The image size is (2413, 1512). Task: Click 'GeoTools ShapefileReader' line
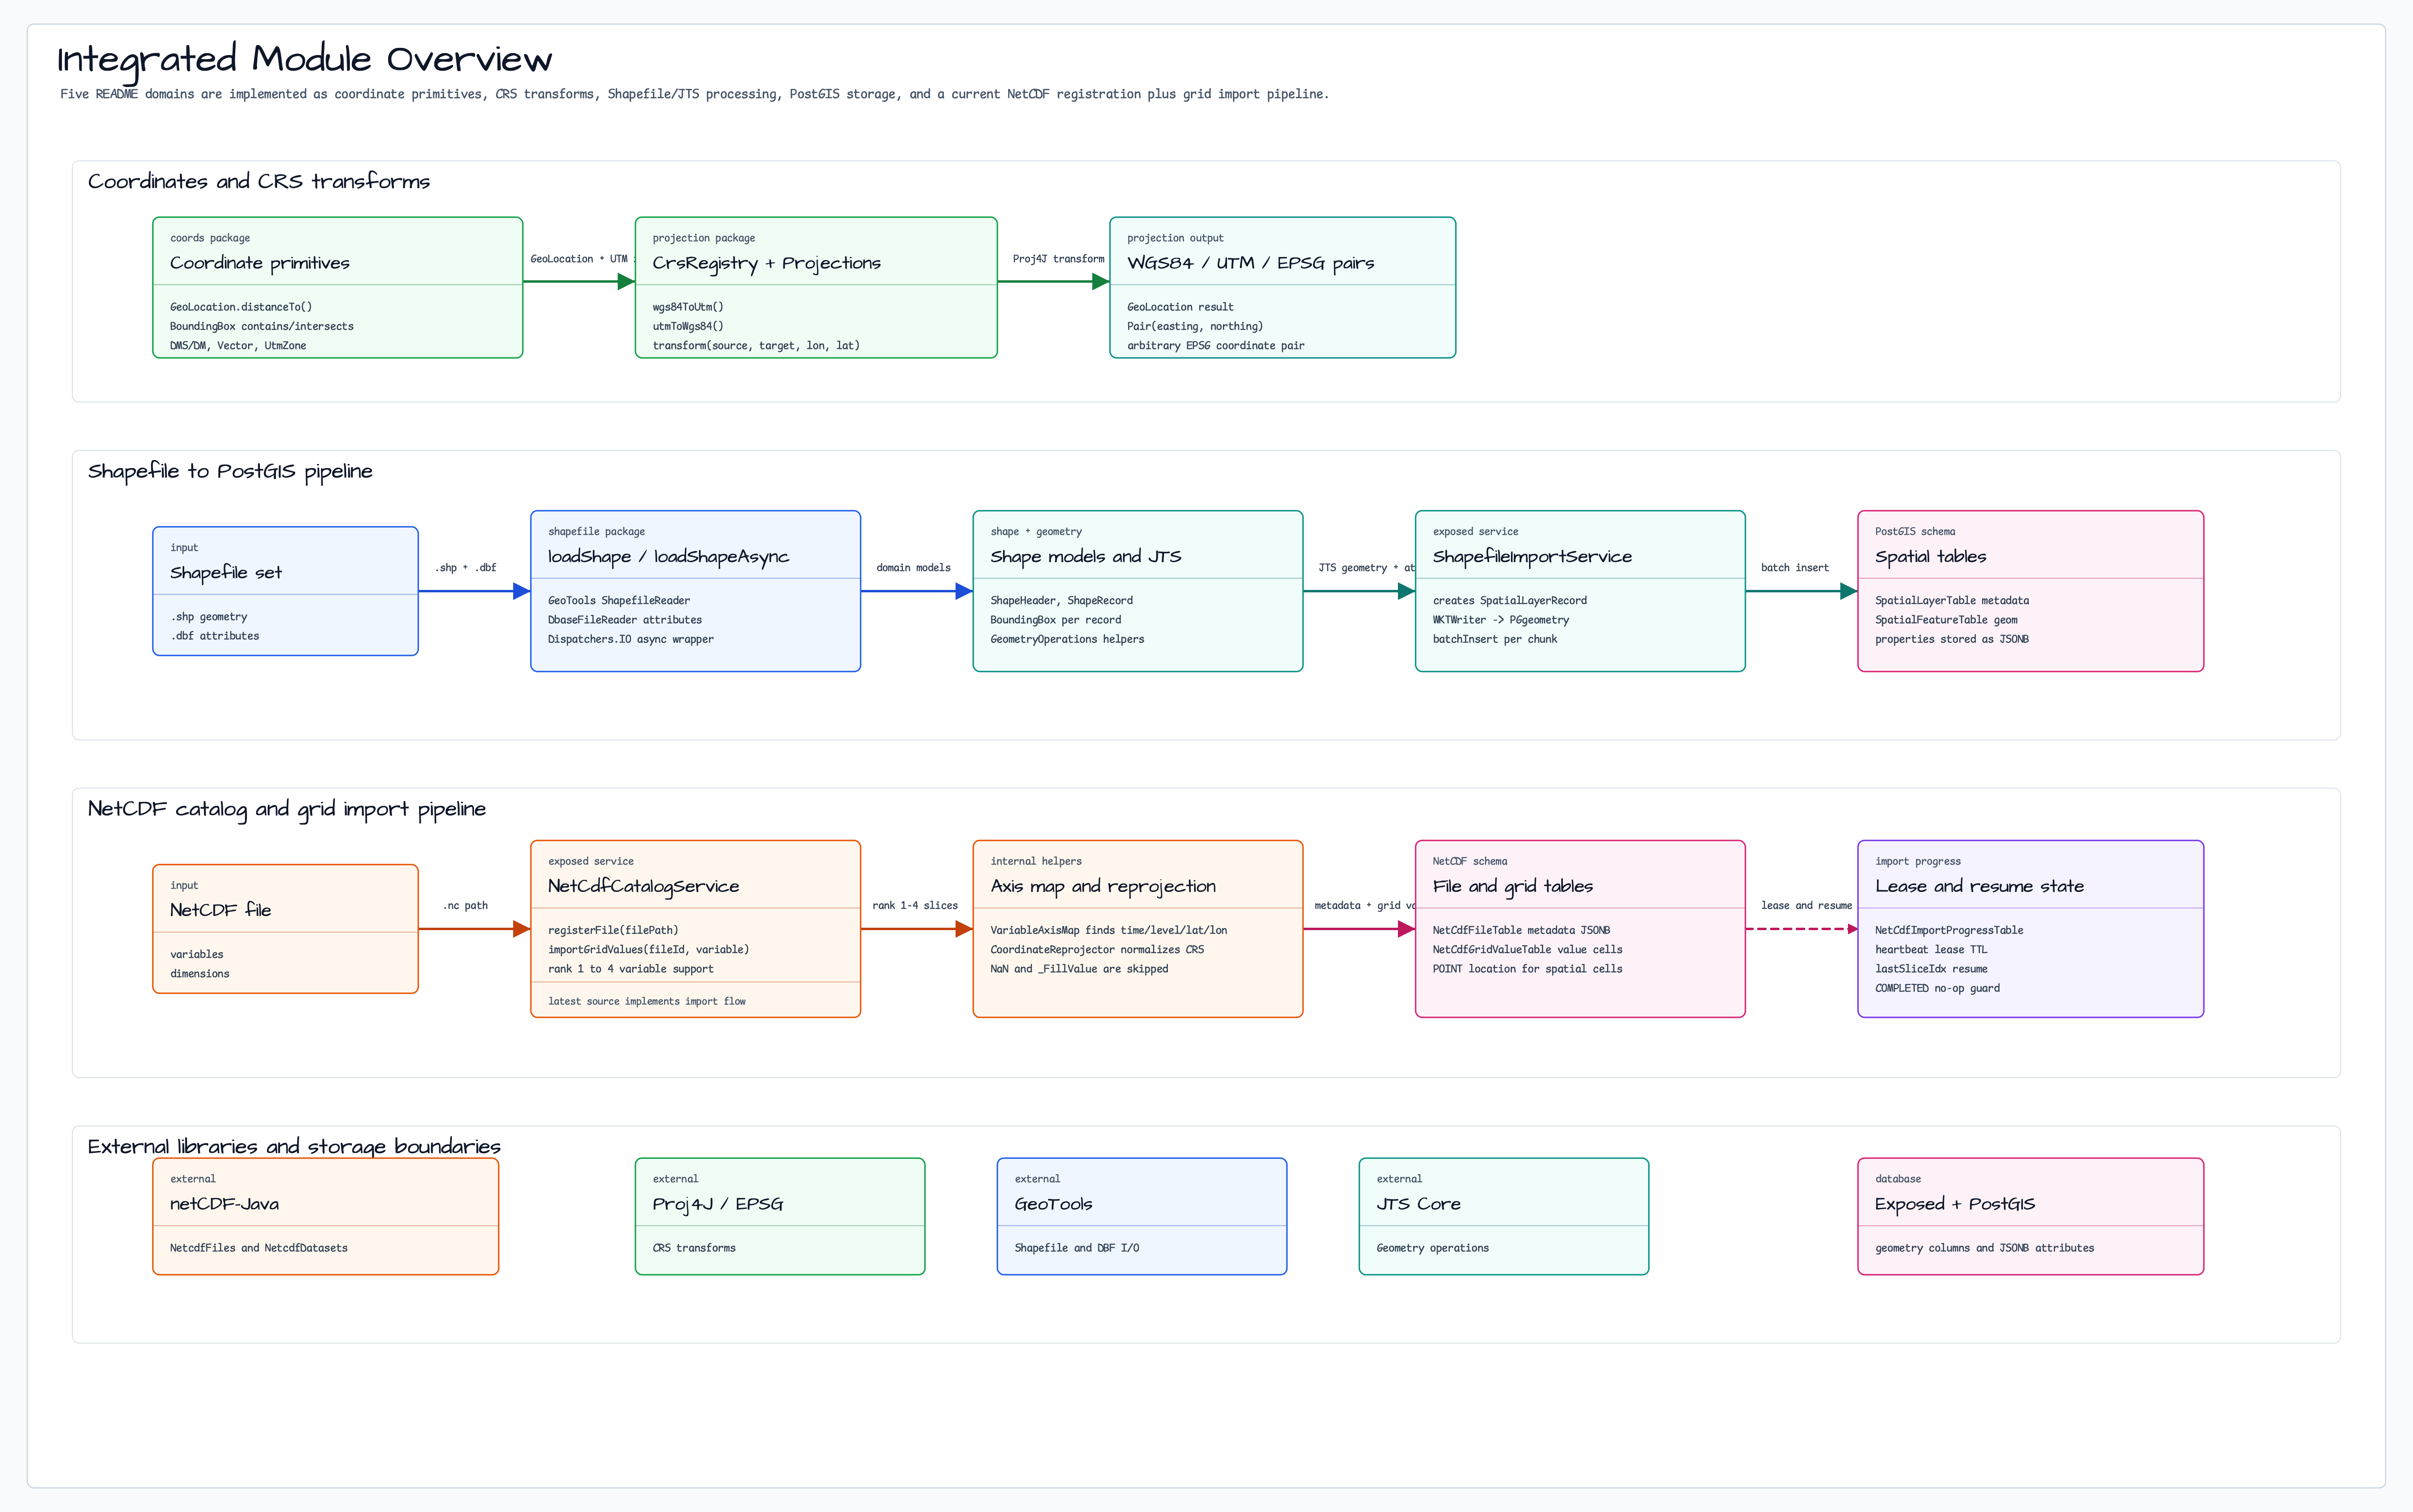pos(619,601)
